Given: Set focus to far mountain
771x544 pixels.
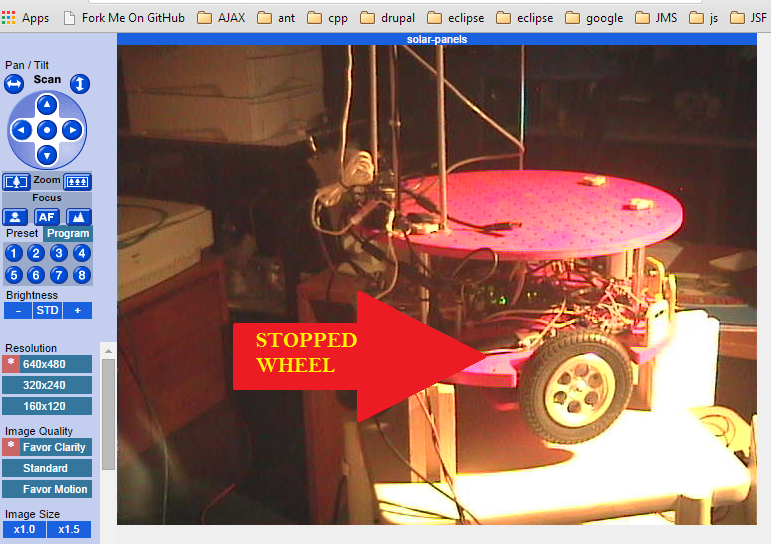Looking at the screenshot, I should point(79,217).
